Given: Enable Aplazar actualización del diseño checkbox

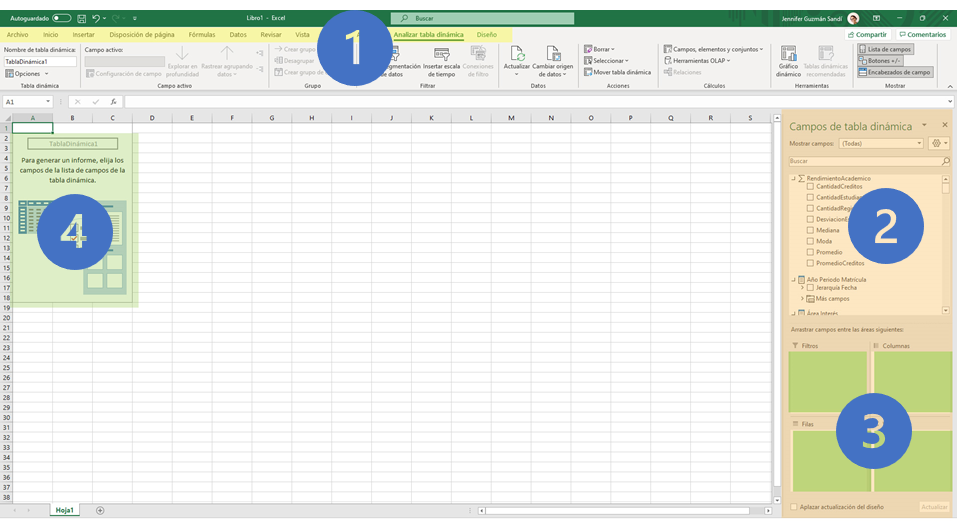Looking at the screenshot, I should coord(795,507).
